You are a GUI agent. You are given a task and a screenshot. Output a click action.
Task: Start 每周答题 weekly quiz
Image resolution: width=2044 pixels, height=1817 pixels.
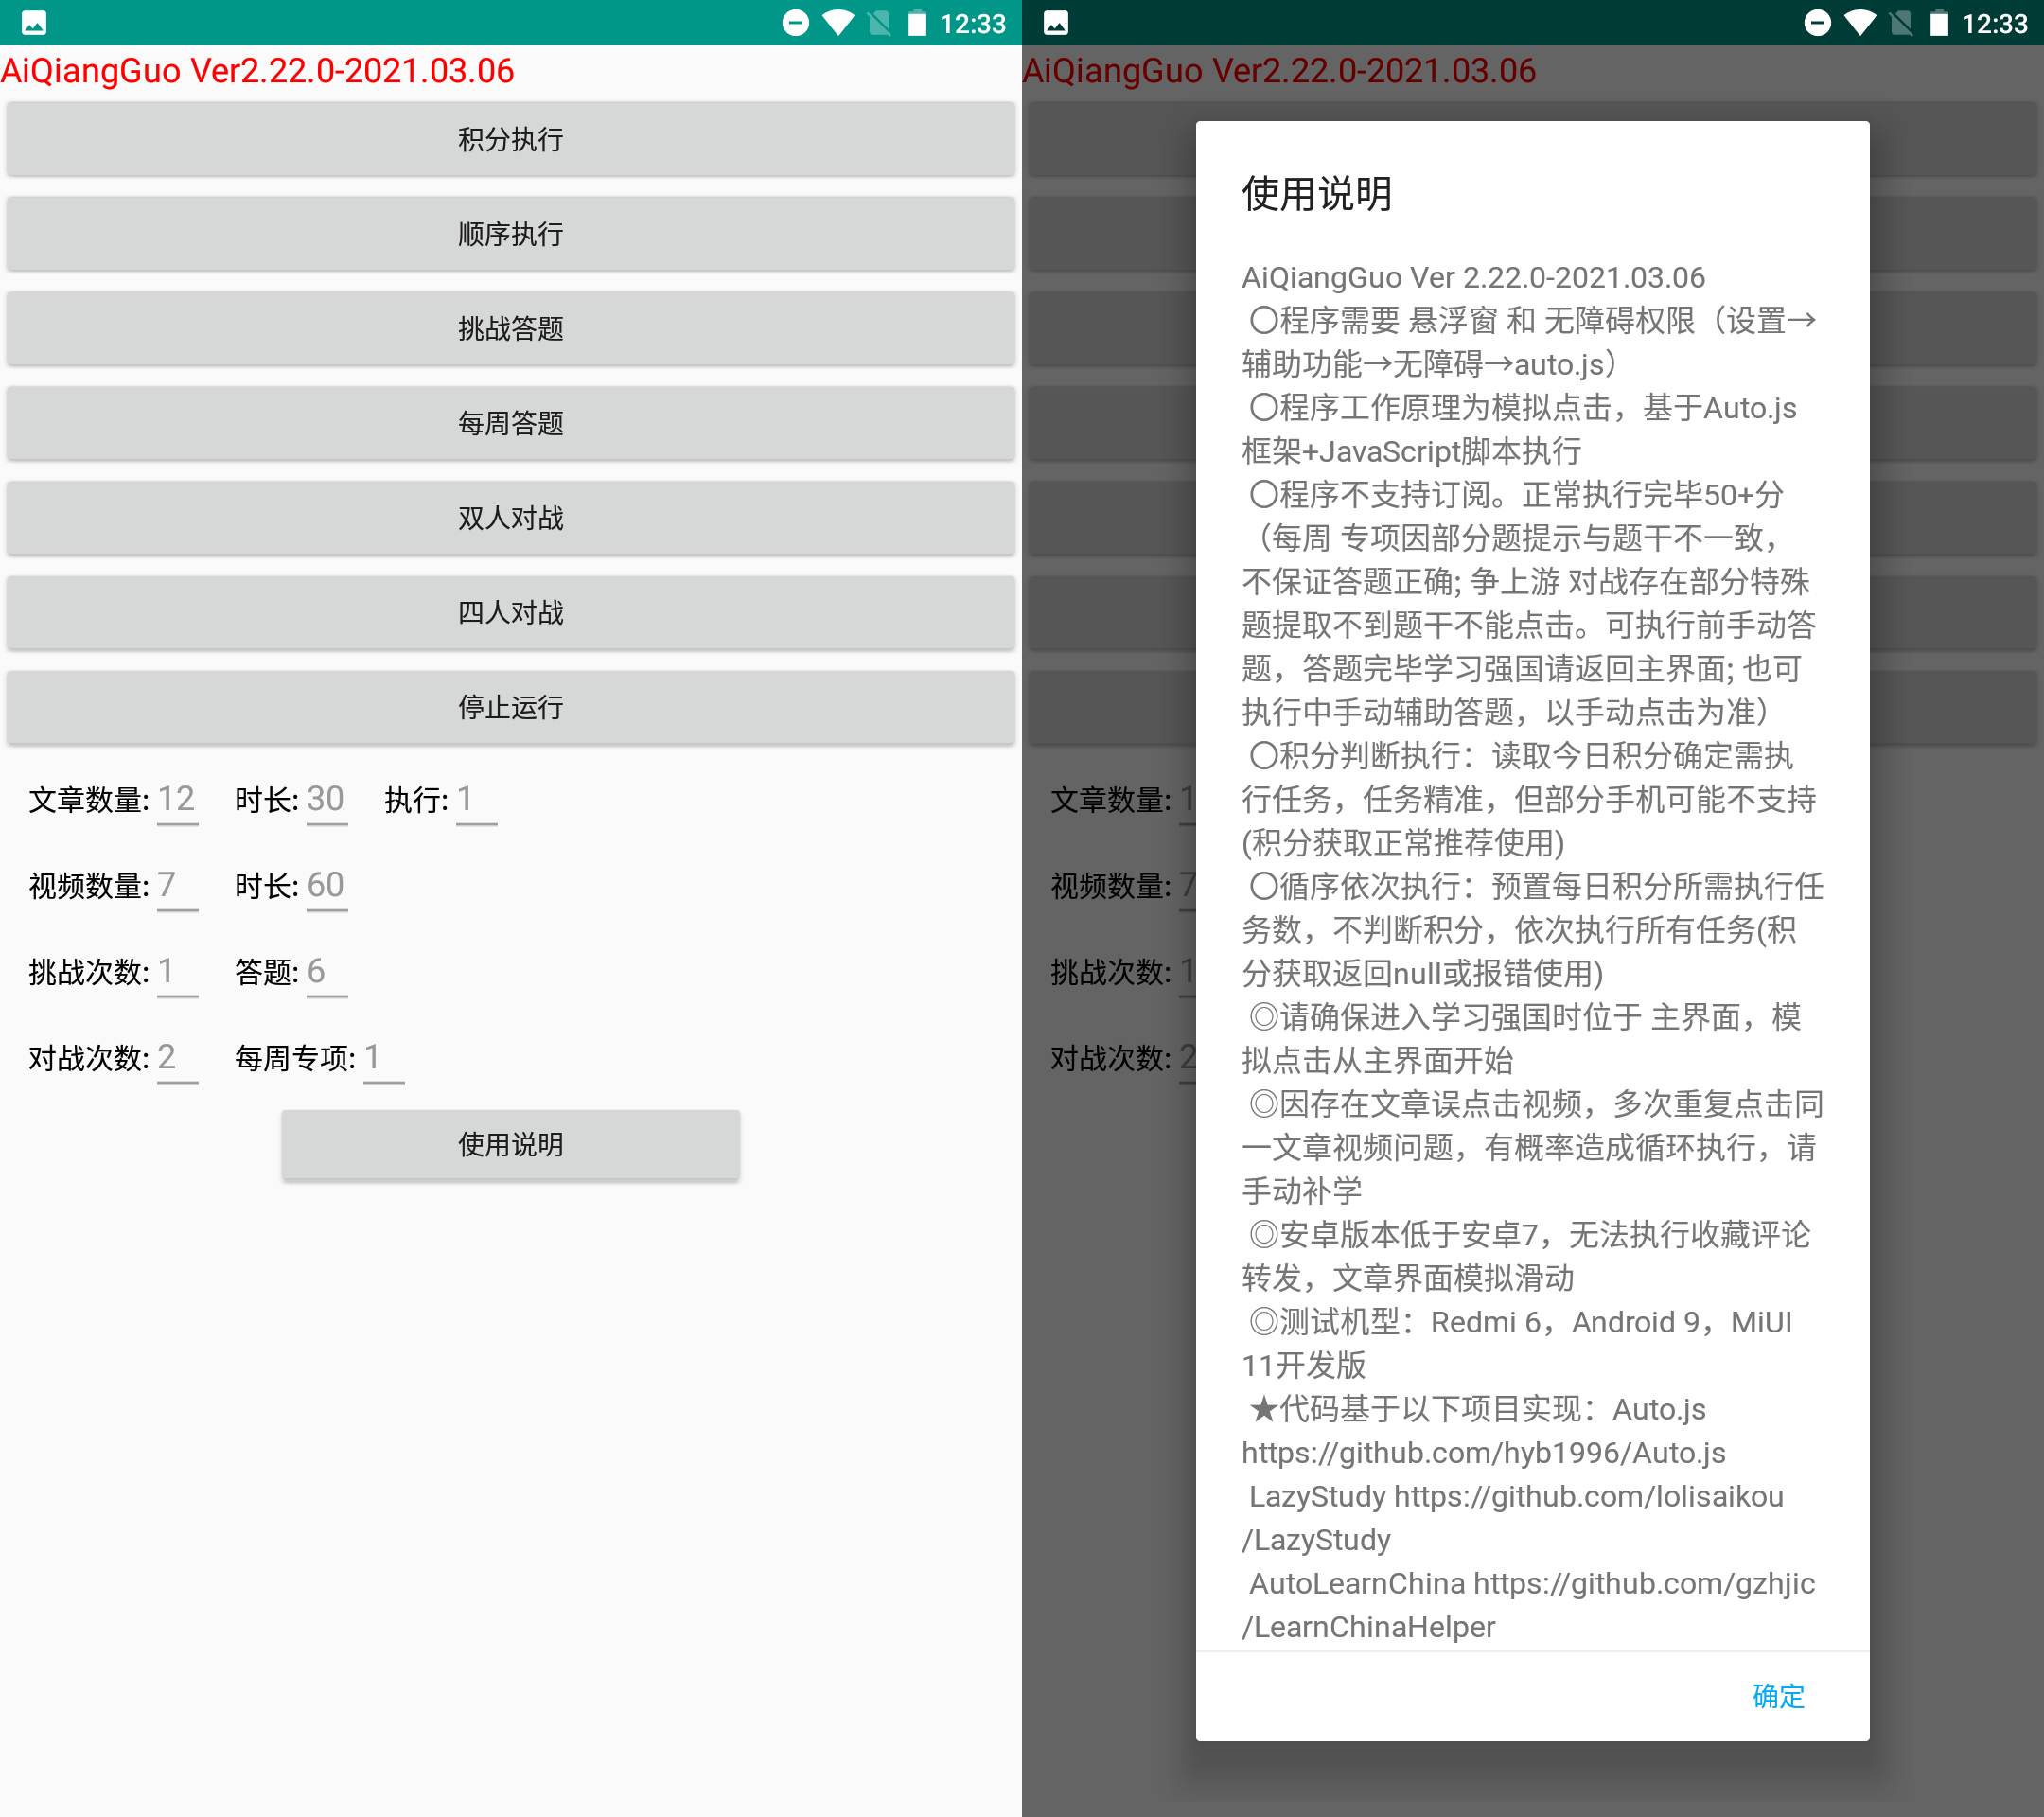[509, 422]
